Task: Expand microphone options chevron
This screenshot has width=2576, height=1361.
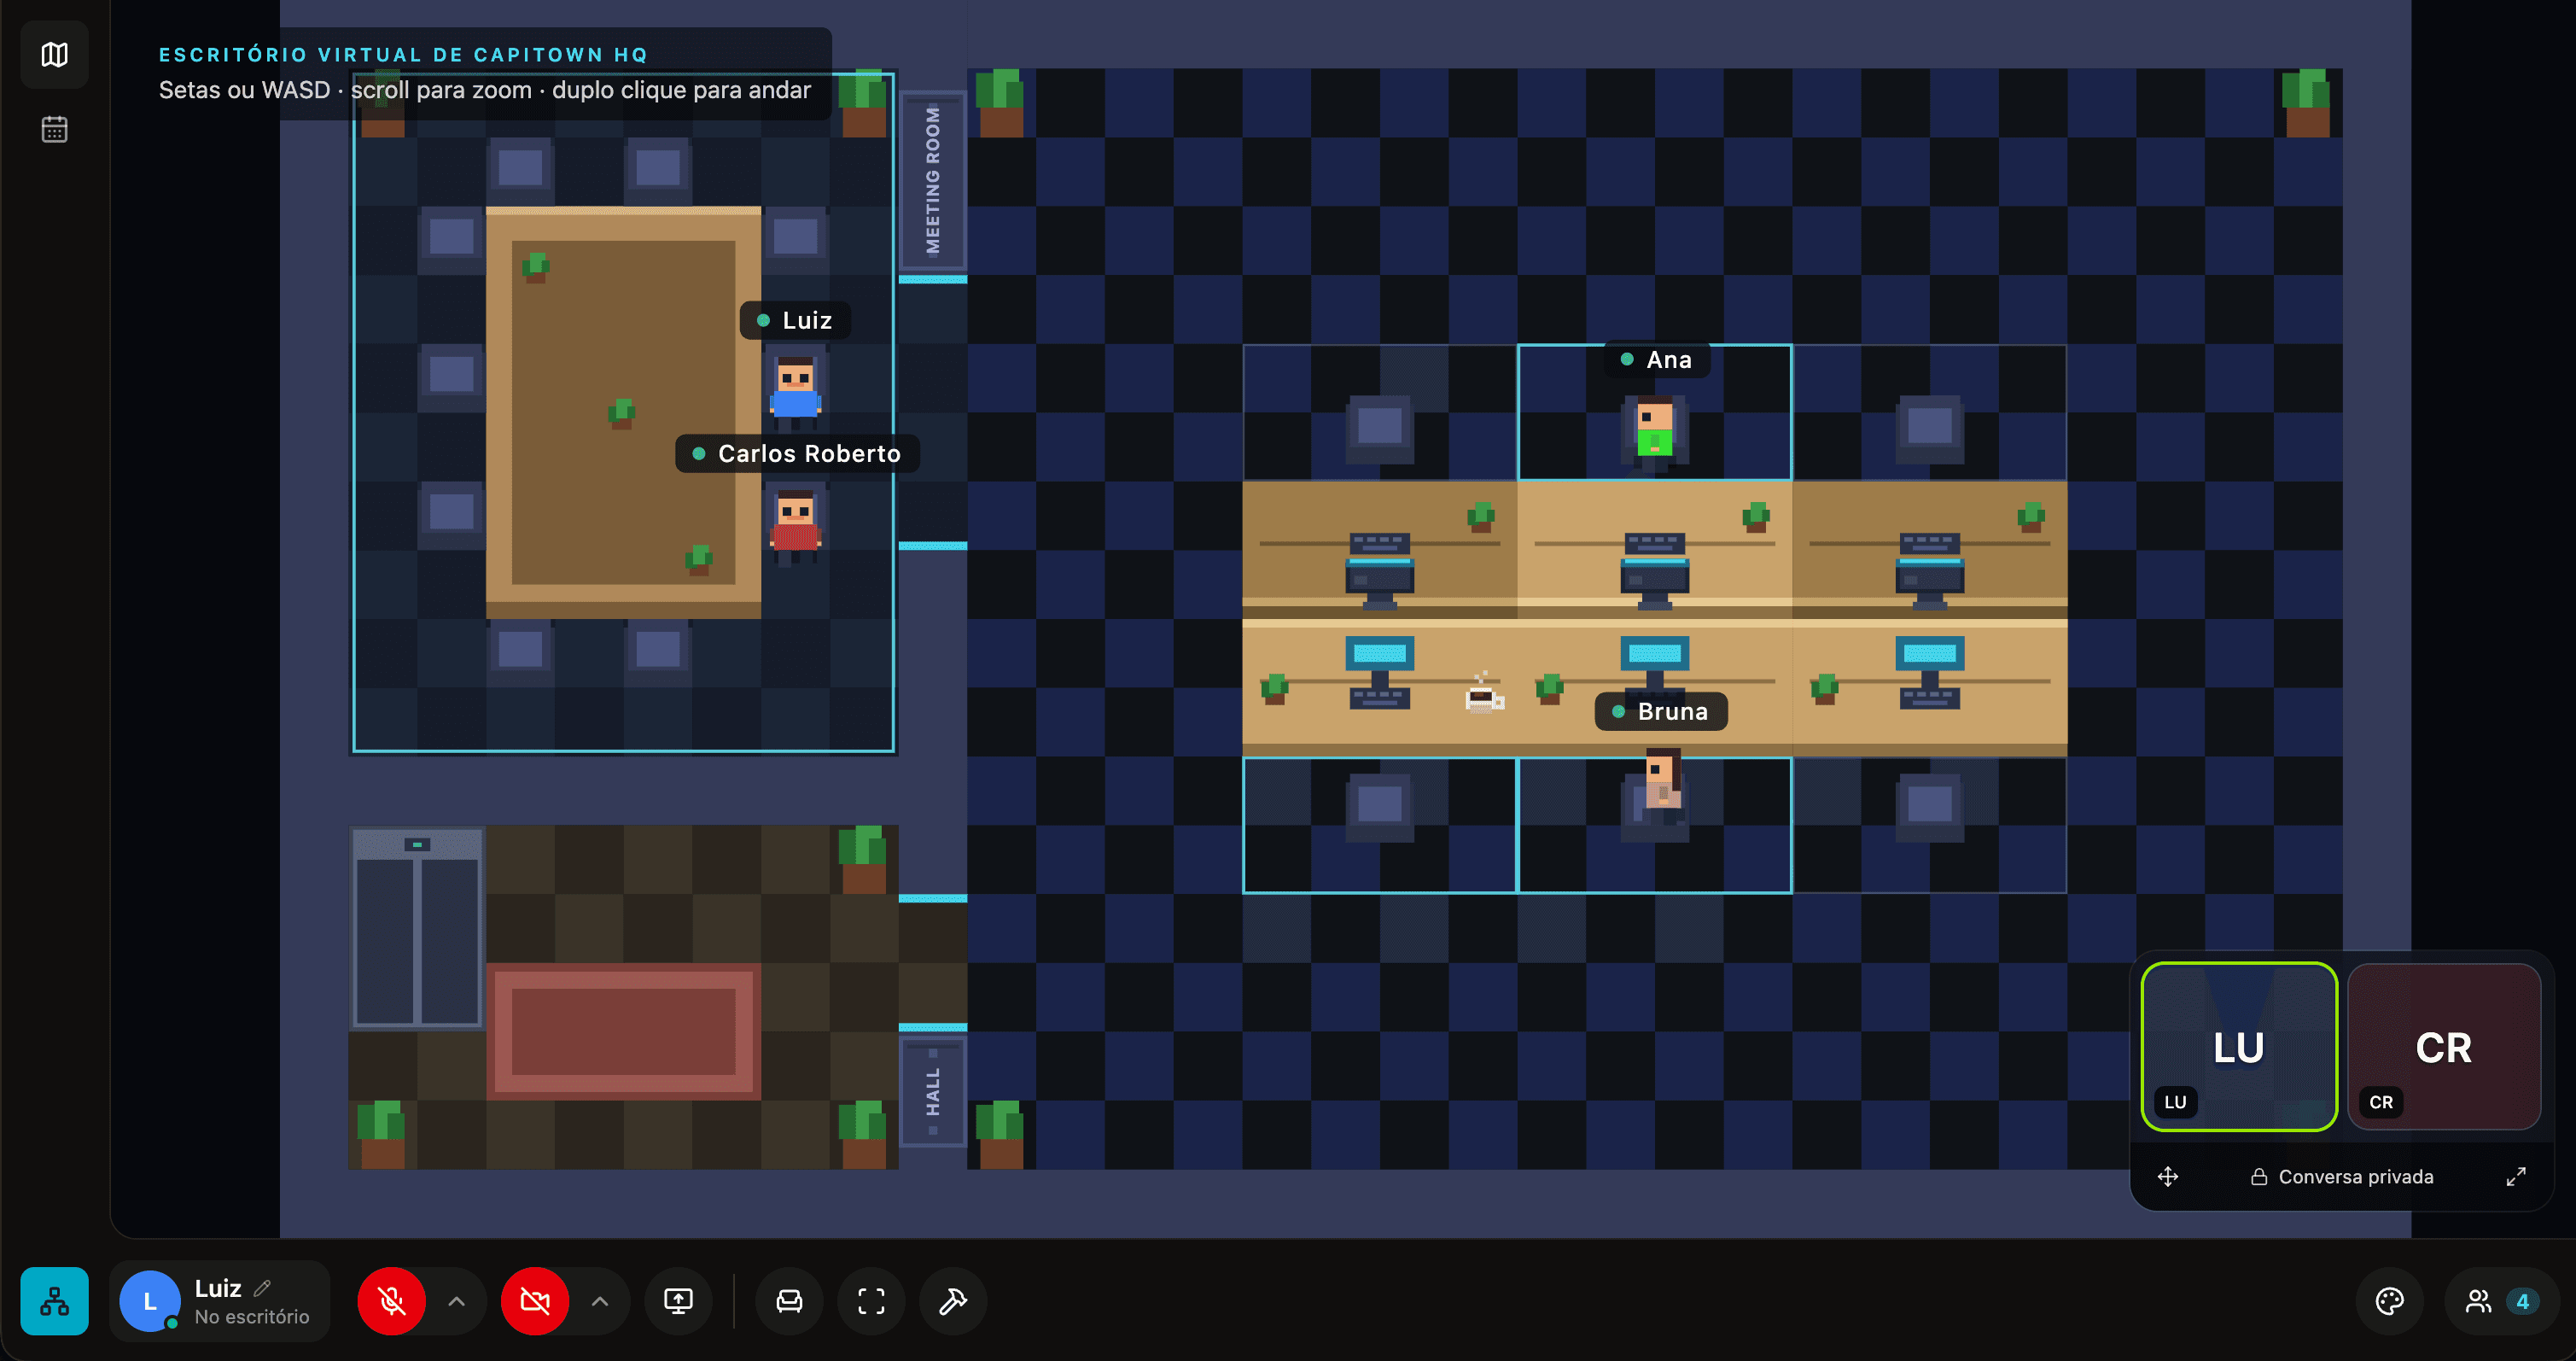Action: [456, 1301]
